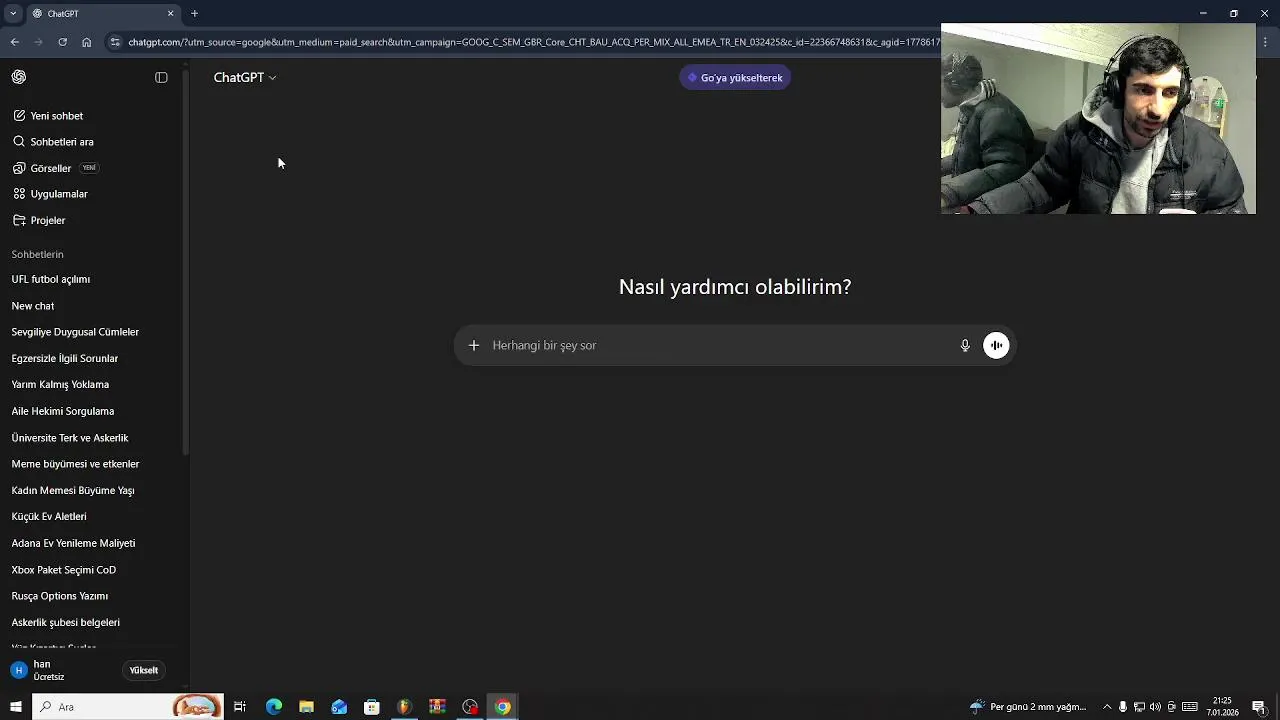Screen dimensions: 1280x720
Task: Show hidden system tray icons
Action: click(x=1107, y=707)
